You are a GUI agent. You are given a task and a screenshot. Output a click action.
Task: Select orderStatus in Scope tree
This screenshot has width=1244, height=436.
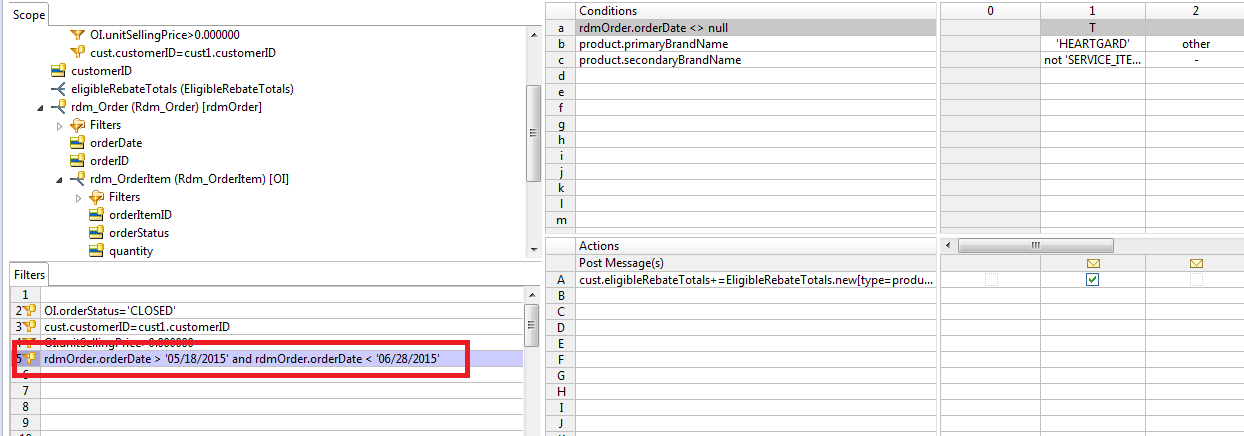point(139,233)
